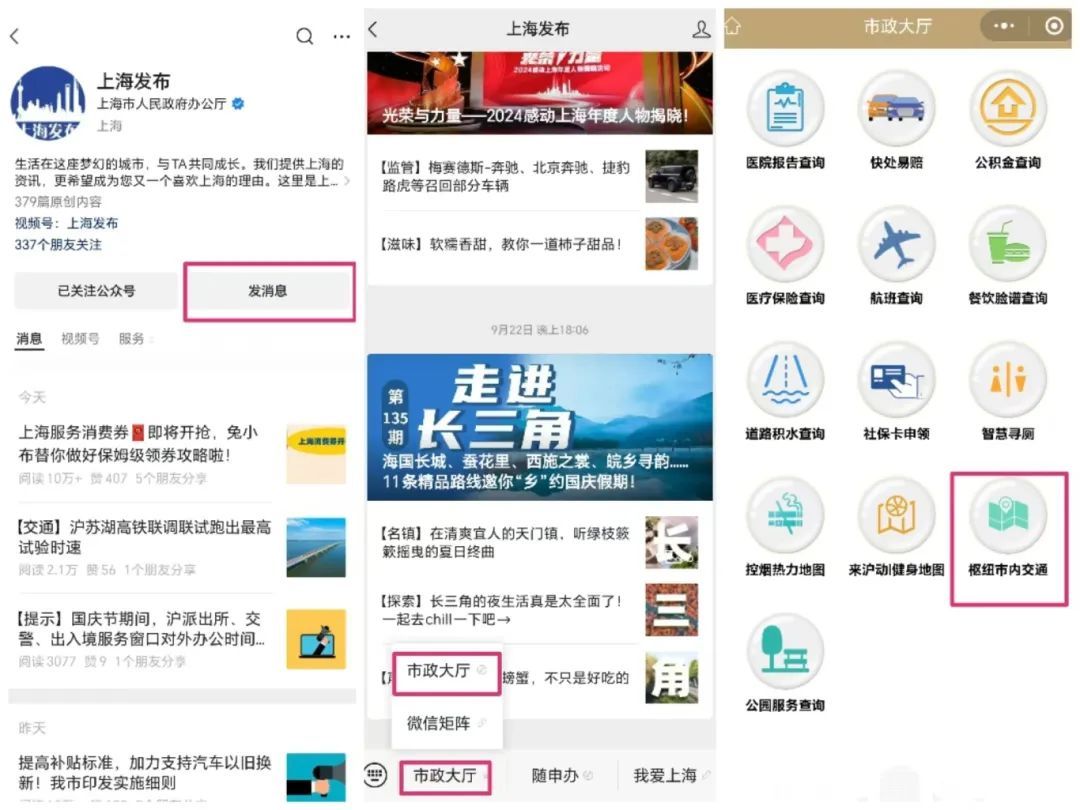Go to home in 市政大厅 mini program
Screen dimensions: 1080x810
click(x=734, y=26)
